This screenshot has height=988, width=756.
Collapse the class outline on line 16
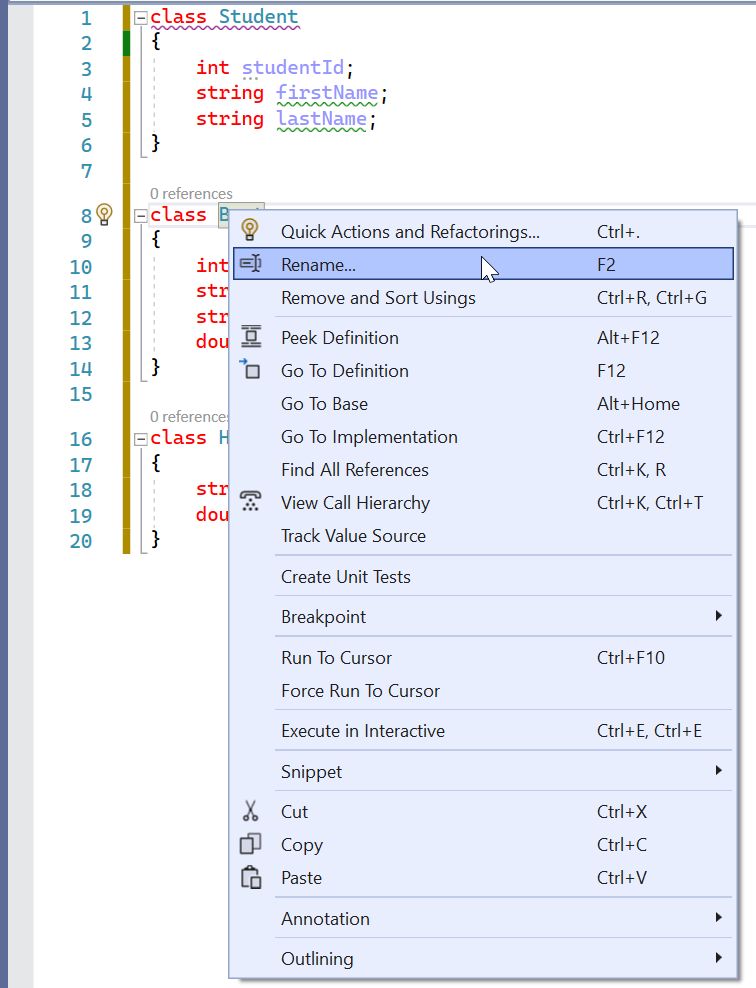(141, 439)
